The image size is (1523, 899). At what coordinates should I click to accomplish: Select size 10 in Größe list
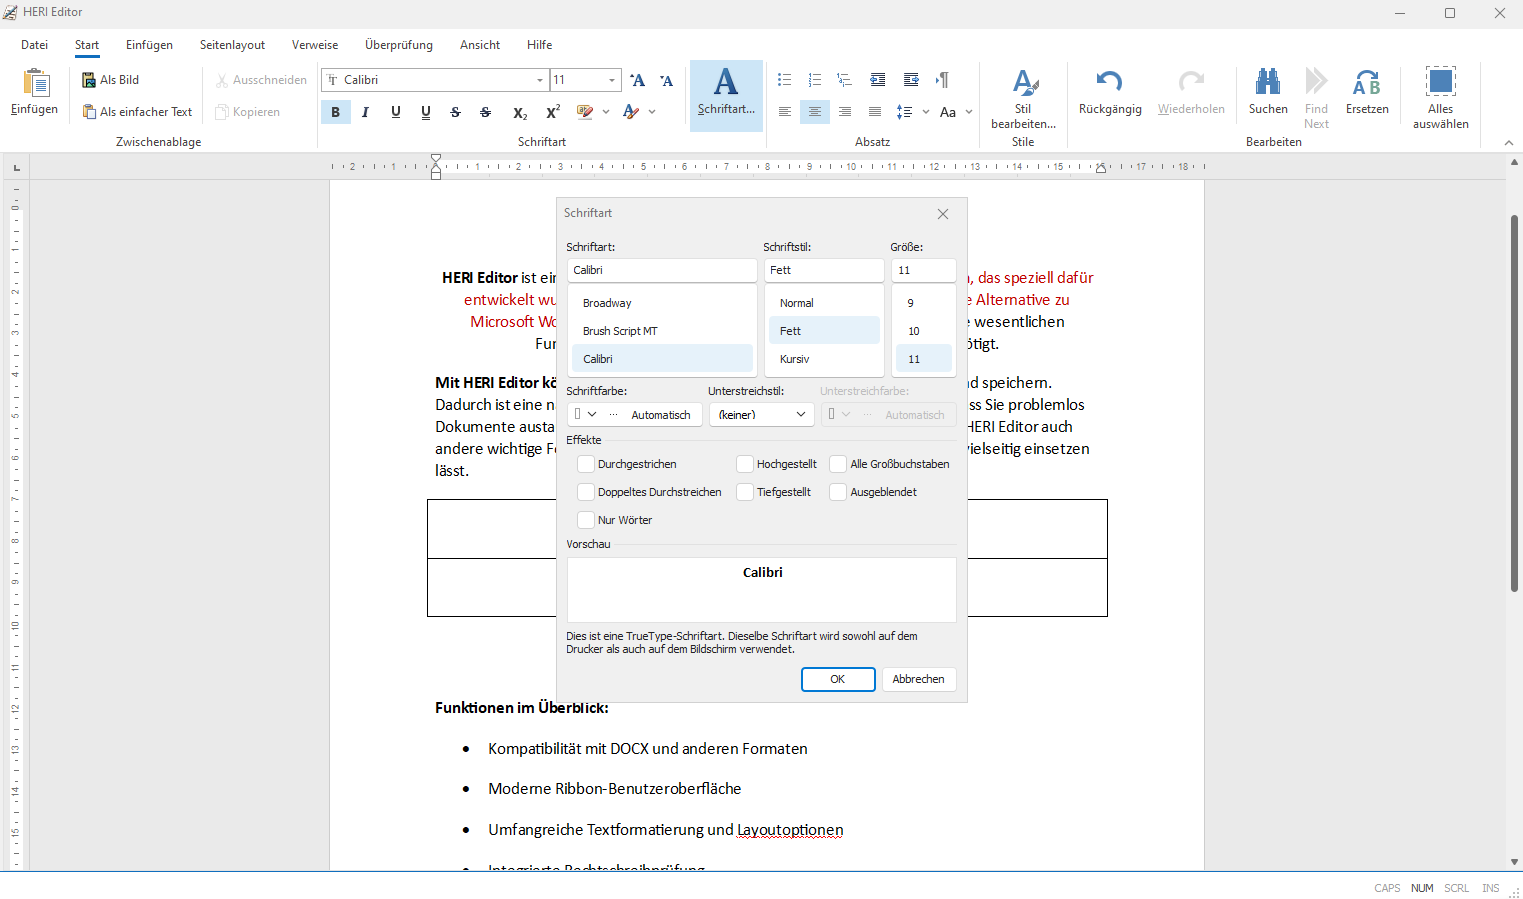click(x=924, y=331)
